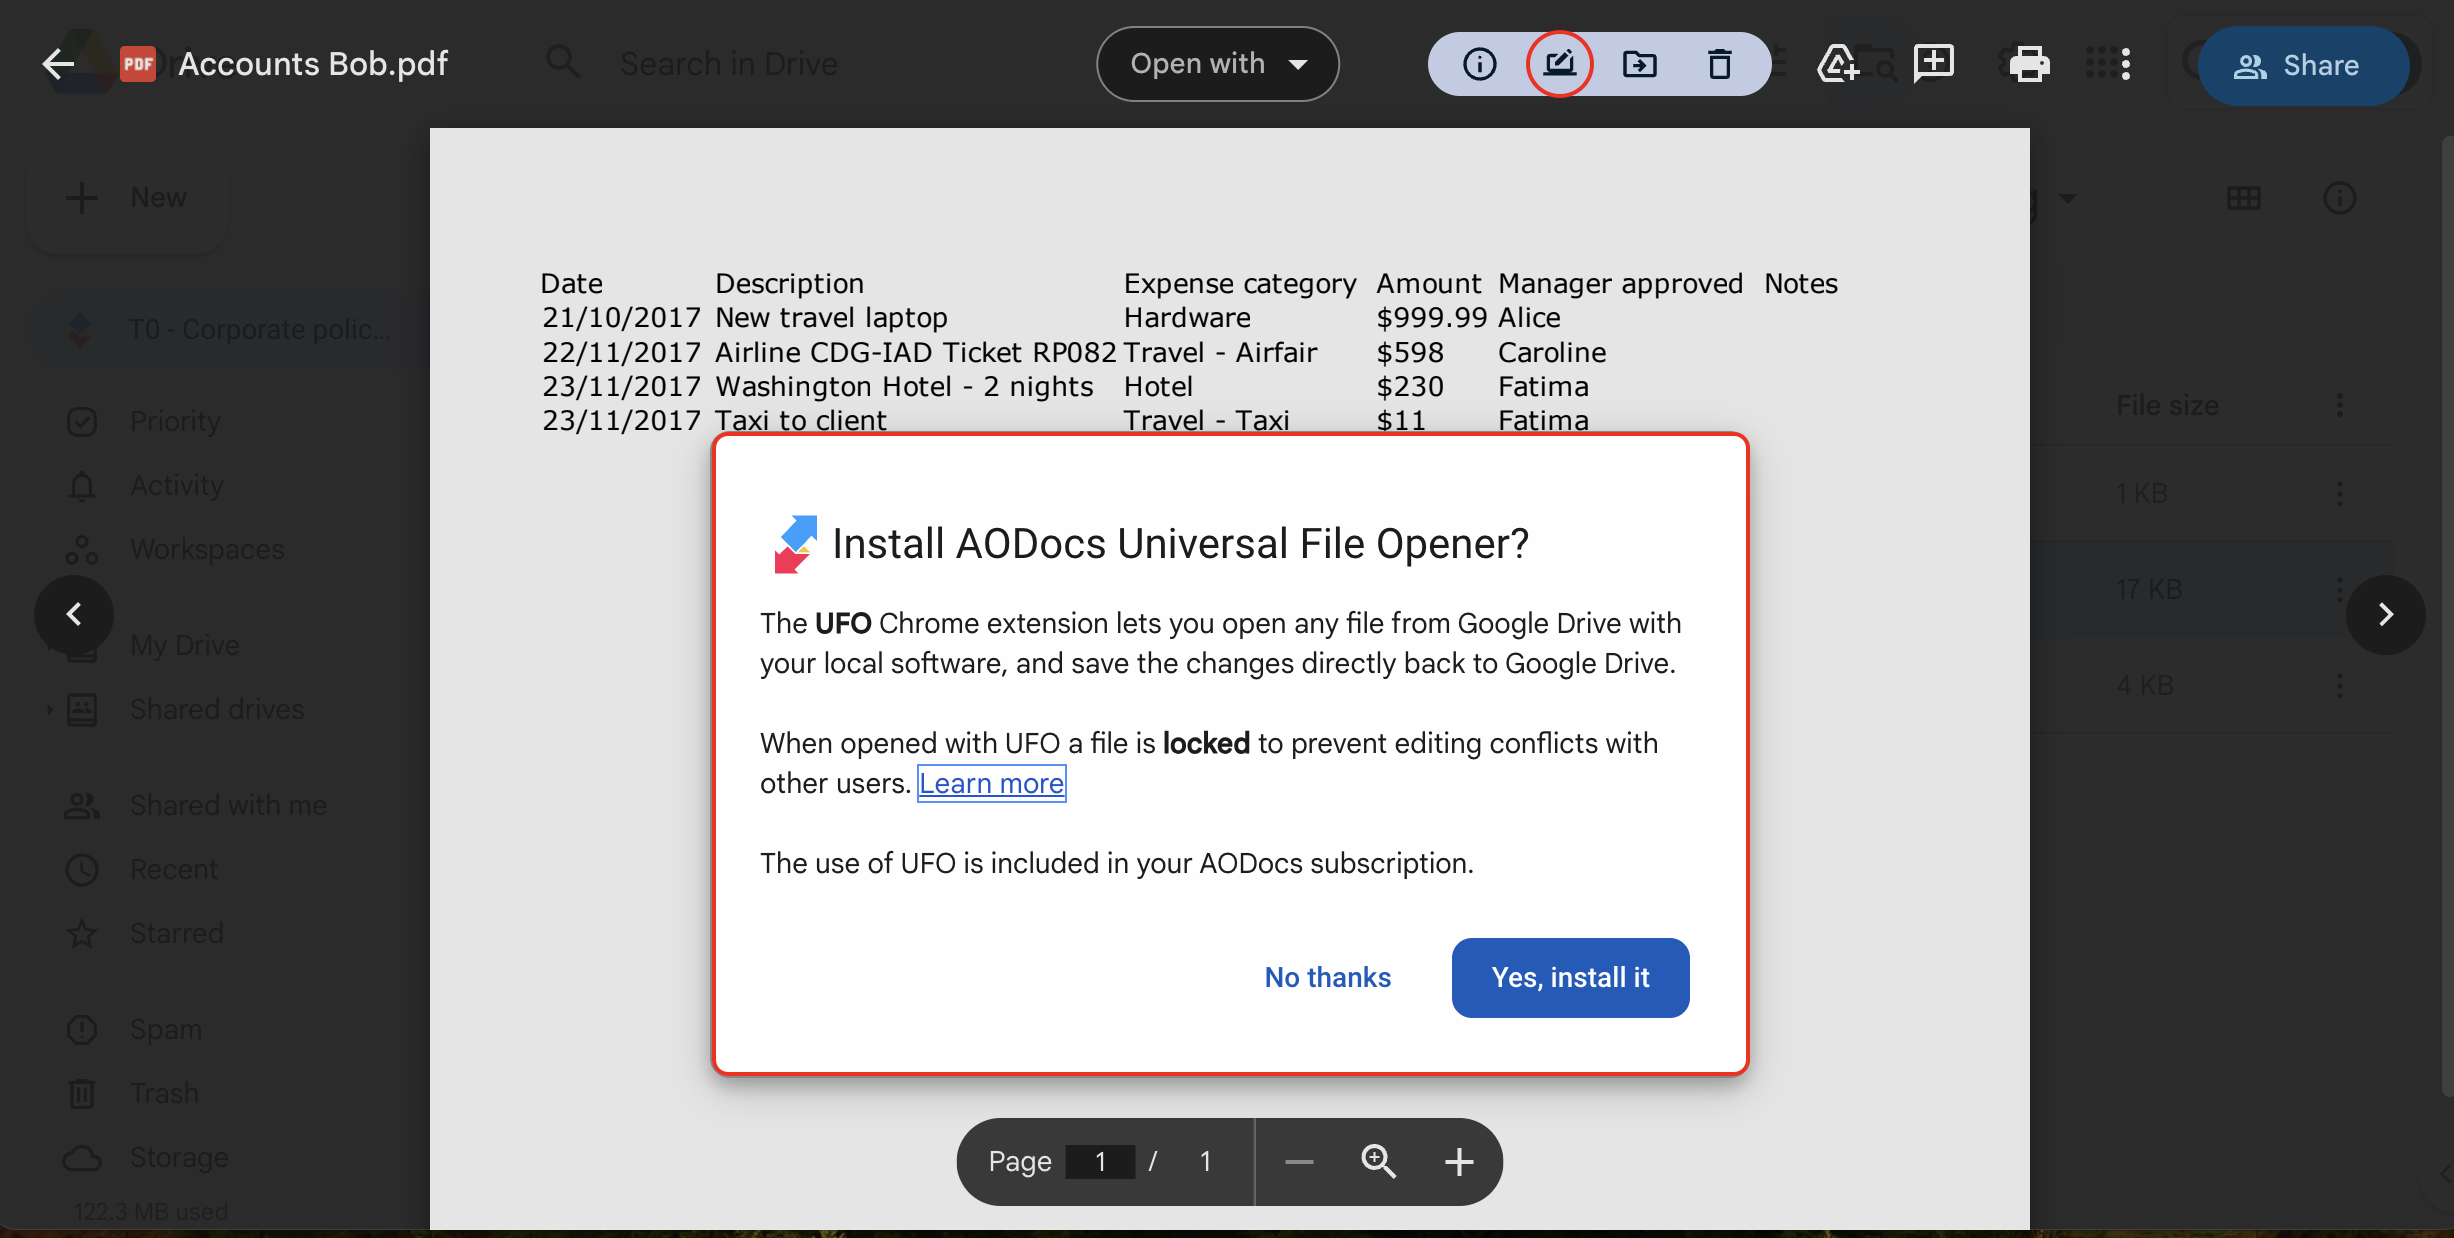Click the Share button
The width and height of the screenshot is (2454, 1238).
pyautogui.click(x=2301, y=66)
